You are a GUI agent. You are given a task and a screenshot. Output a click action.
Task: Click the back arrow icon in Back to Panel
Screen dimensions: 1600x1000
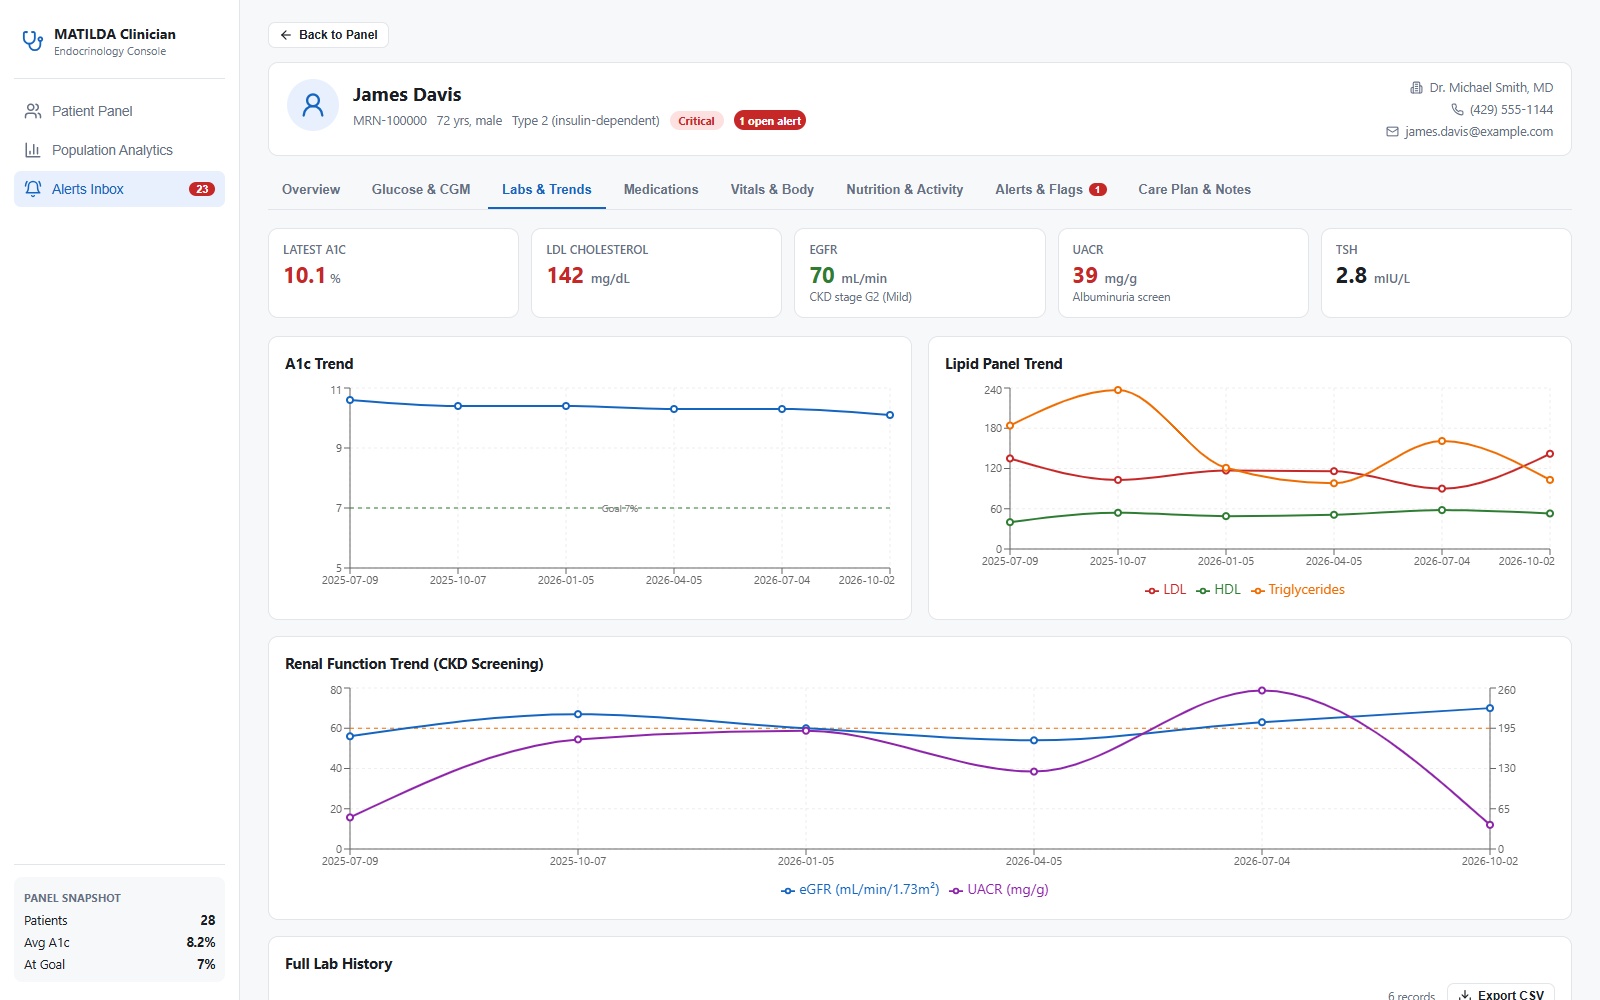click(286, 35)
